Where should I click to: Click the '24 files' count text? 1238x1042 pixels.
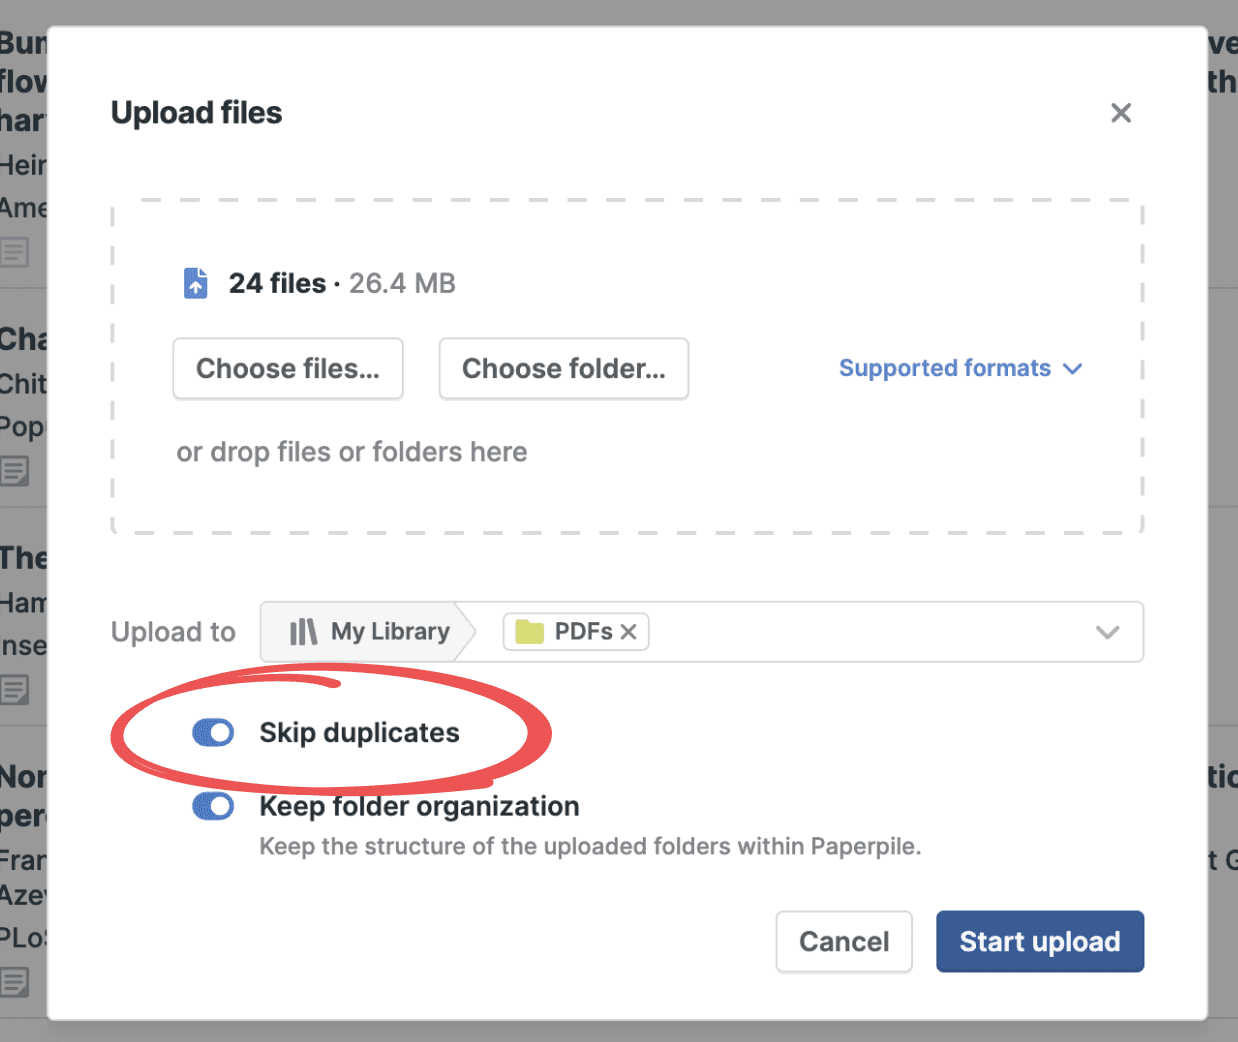click(x=277, y=283)
